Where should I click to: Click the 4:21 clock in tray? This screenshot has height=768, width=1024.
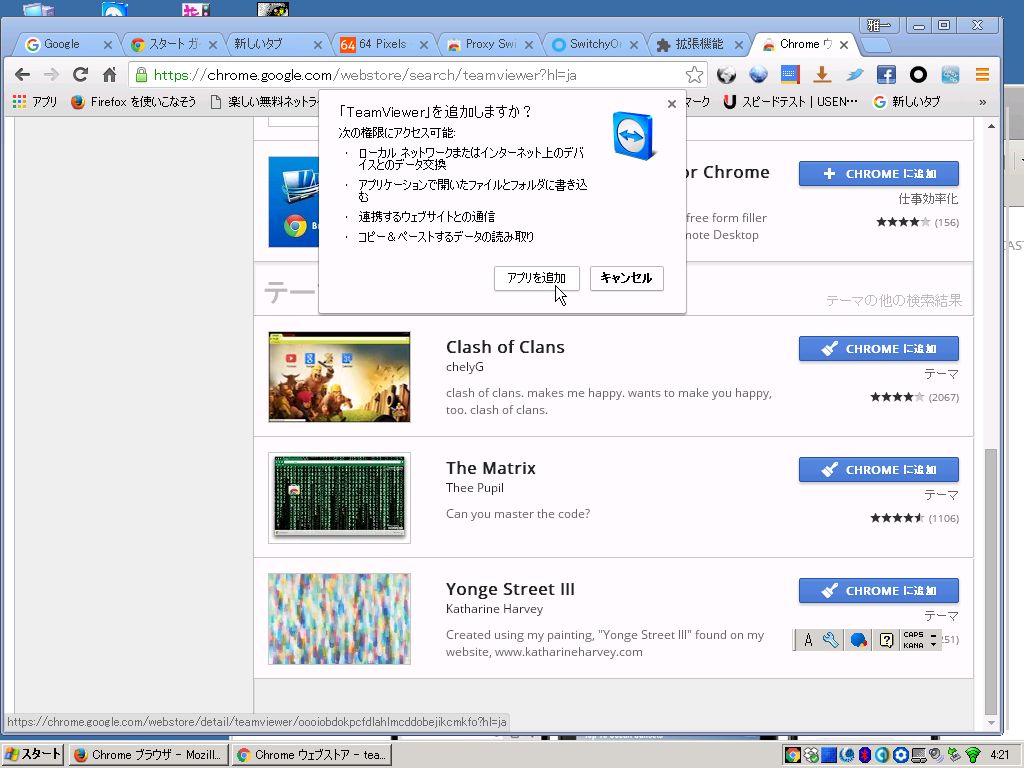[999, 755]
